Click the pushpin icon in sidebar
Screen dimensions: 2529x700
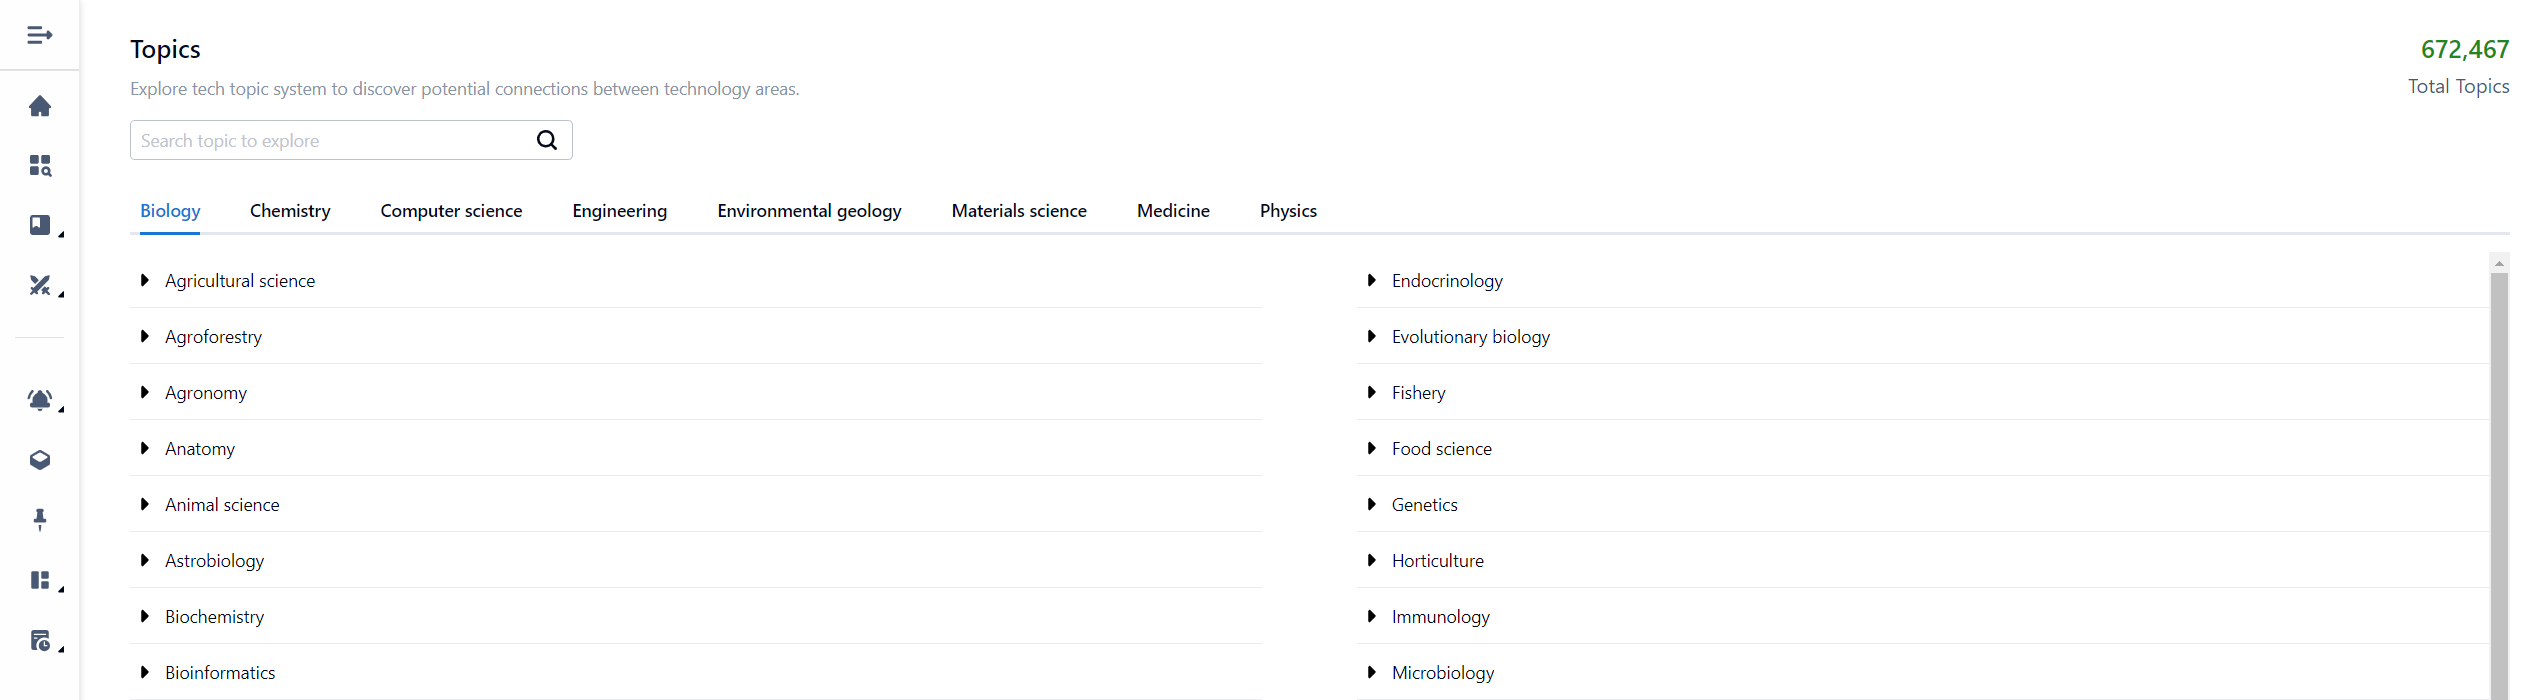tap(39, 519)
